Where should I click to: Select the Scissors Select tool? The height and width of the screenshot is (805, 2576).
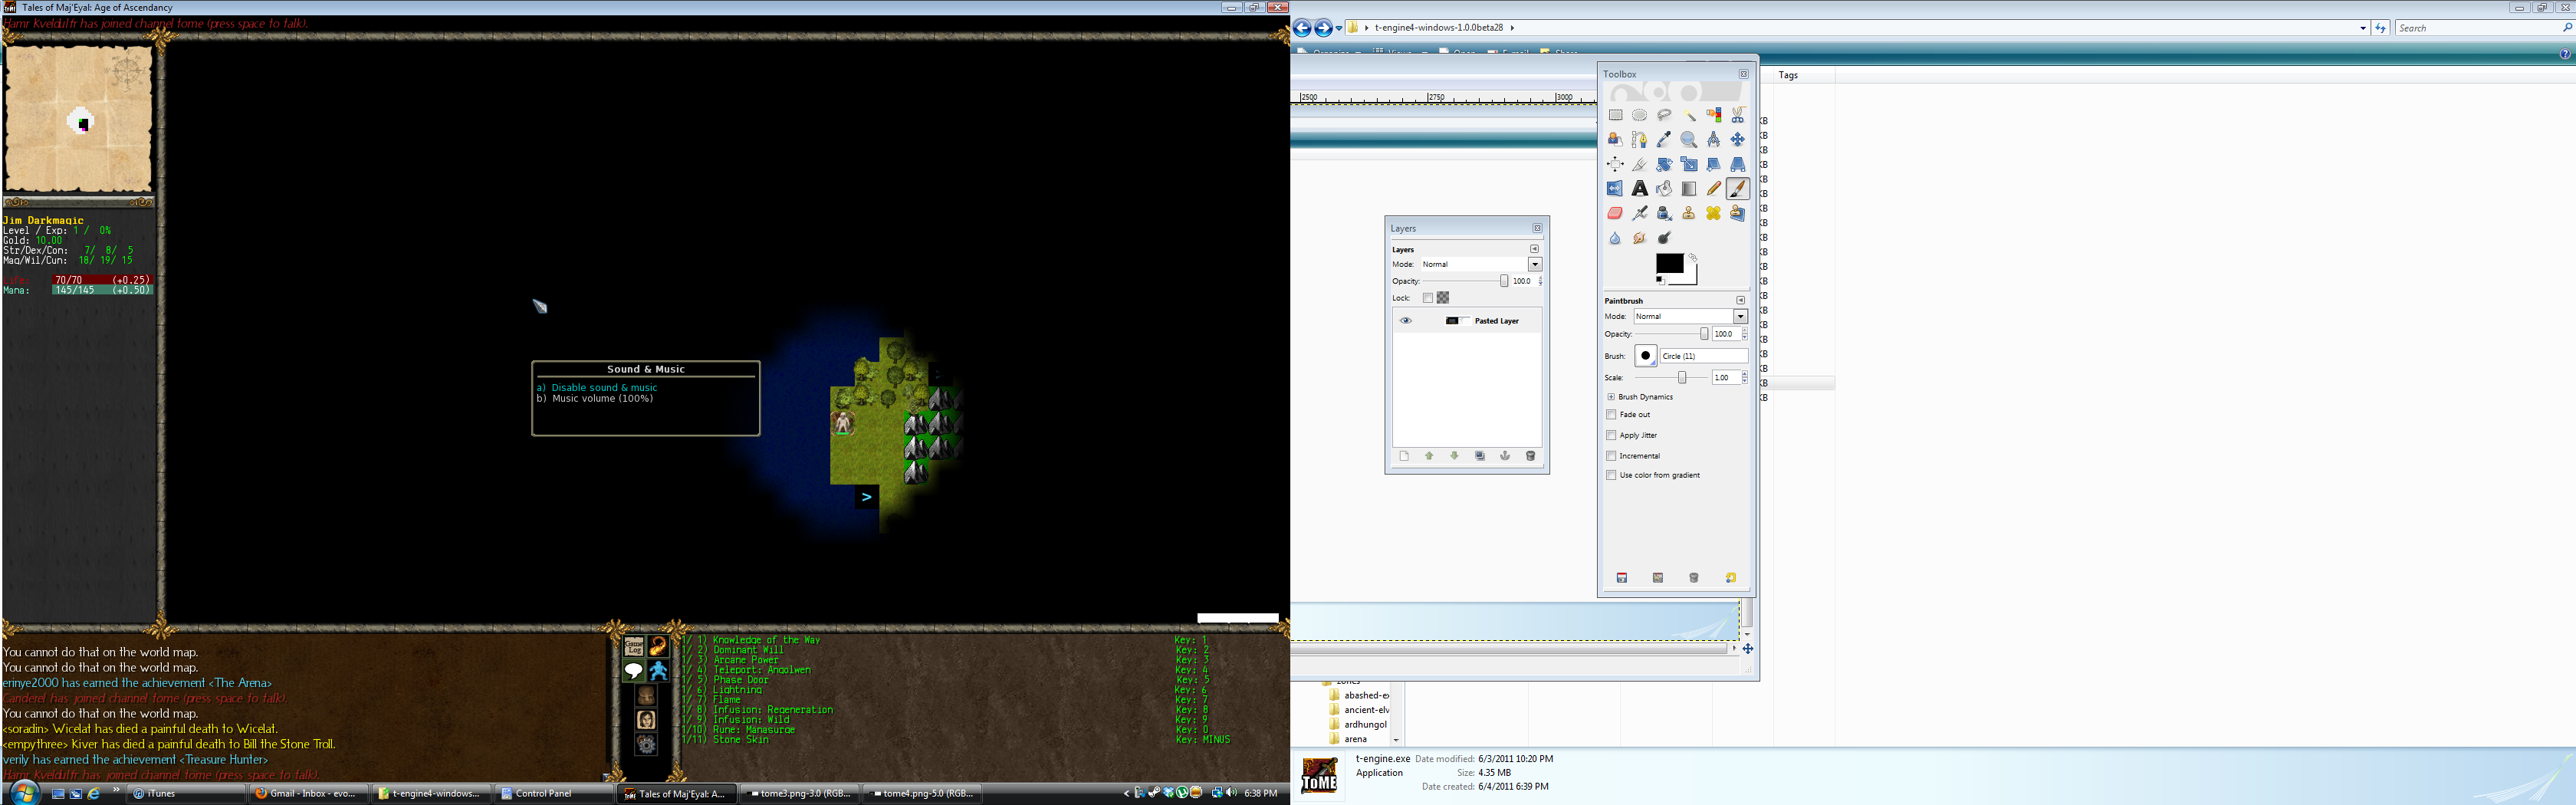(x=1738, y=115)
